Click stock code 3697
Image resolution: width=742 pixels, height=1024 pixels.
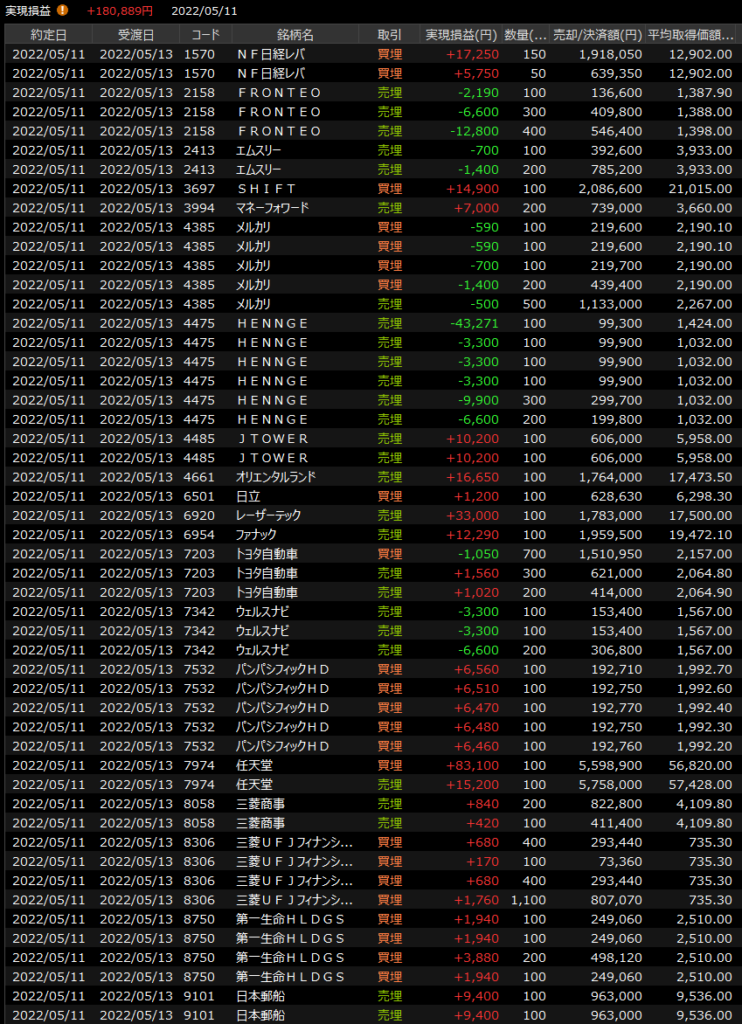pos(199,189)
